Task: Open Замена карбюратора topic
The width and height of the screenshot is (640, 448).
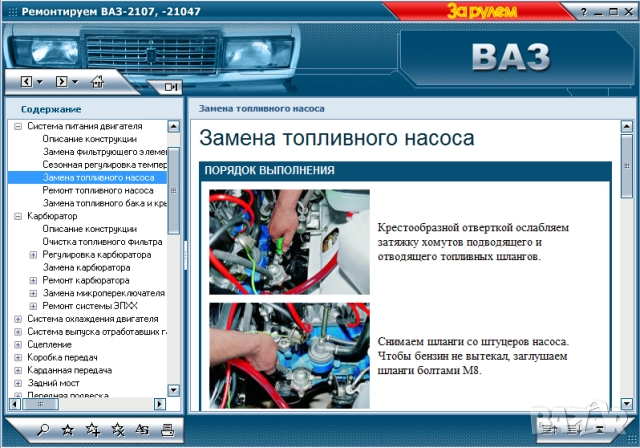Action: [x=87, y=268]
